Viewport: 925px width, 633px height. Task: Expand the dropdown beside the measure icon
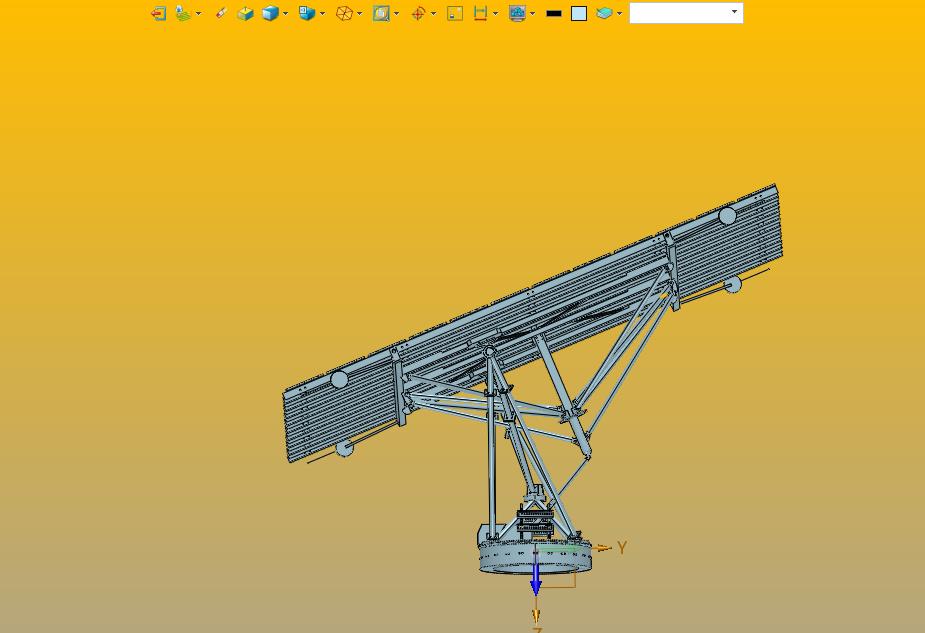495,14
